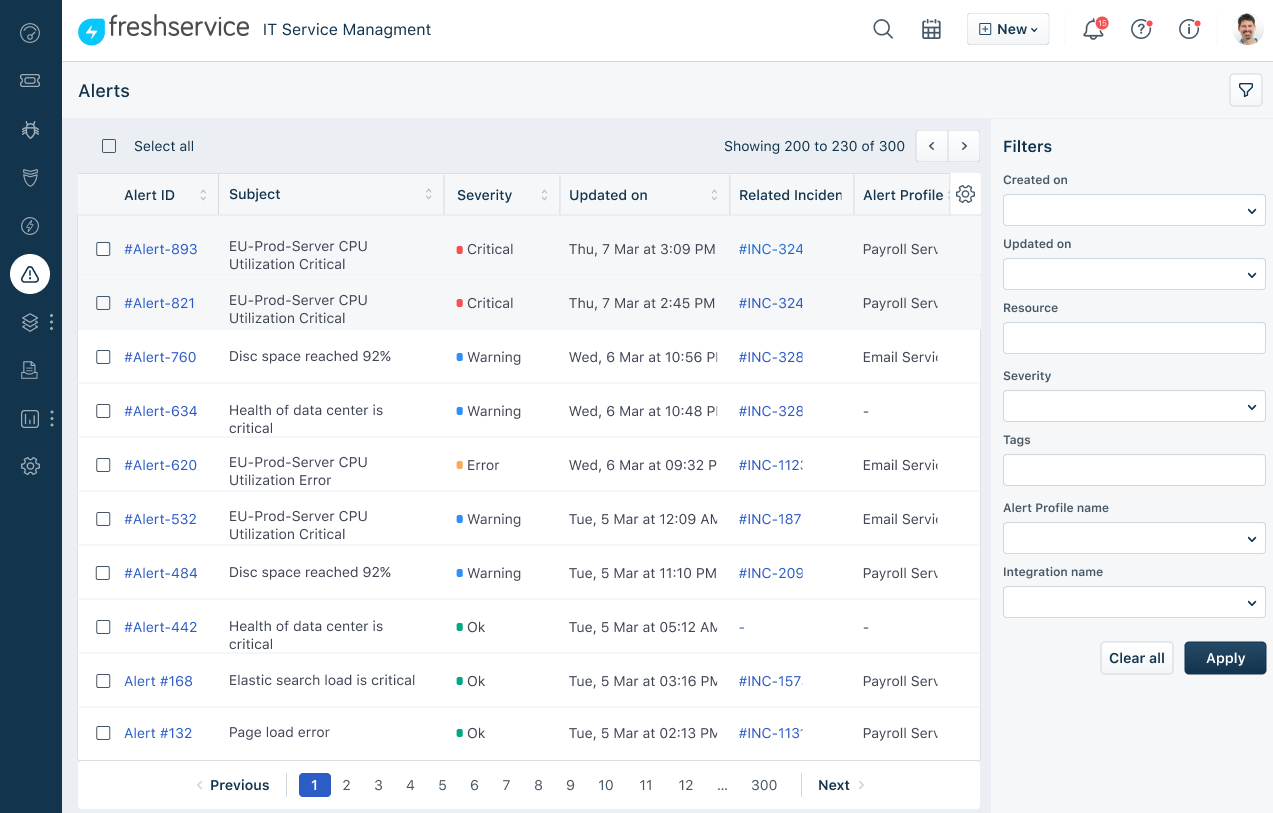Open the tickets icon in the sidebar
This screenshot has height=813, width=1273.
[x=30, y=81]
